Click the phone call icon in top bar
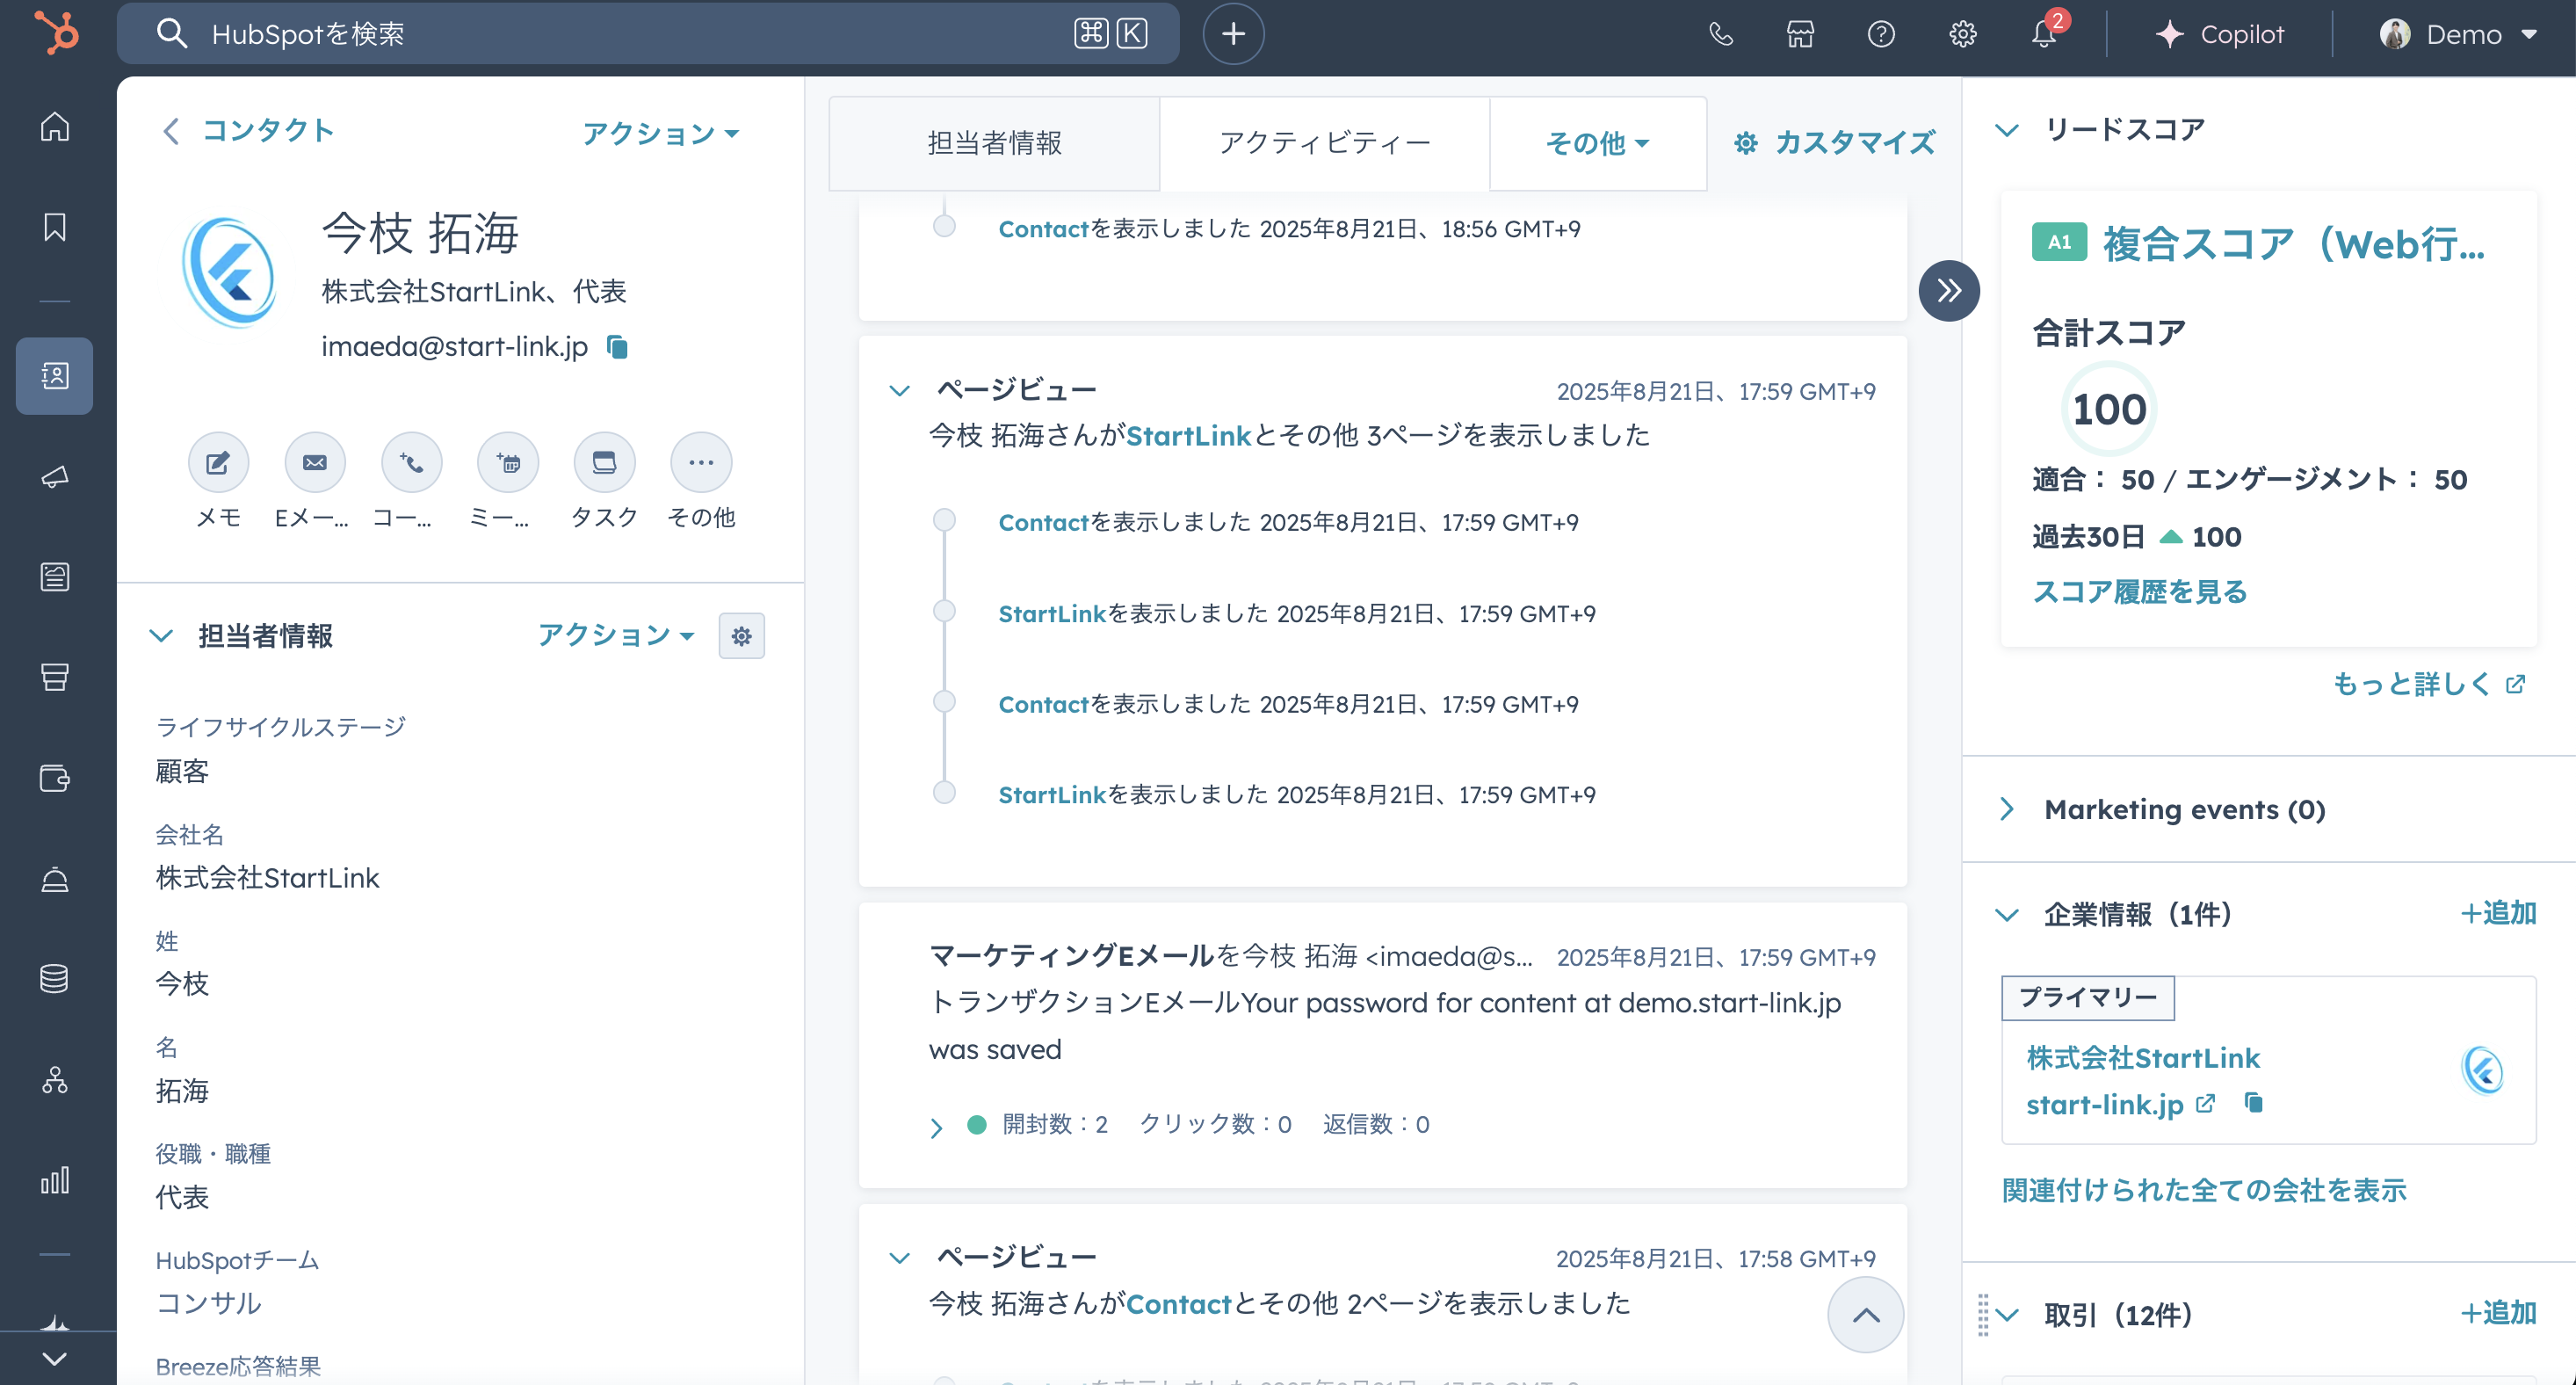2576x1385 pixels. [x=1720, y=34]
